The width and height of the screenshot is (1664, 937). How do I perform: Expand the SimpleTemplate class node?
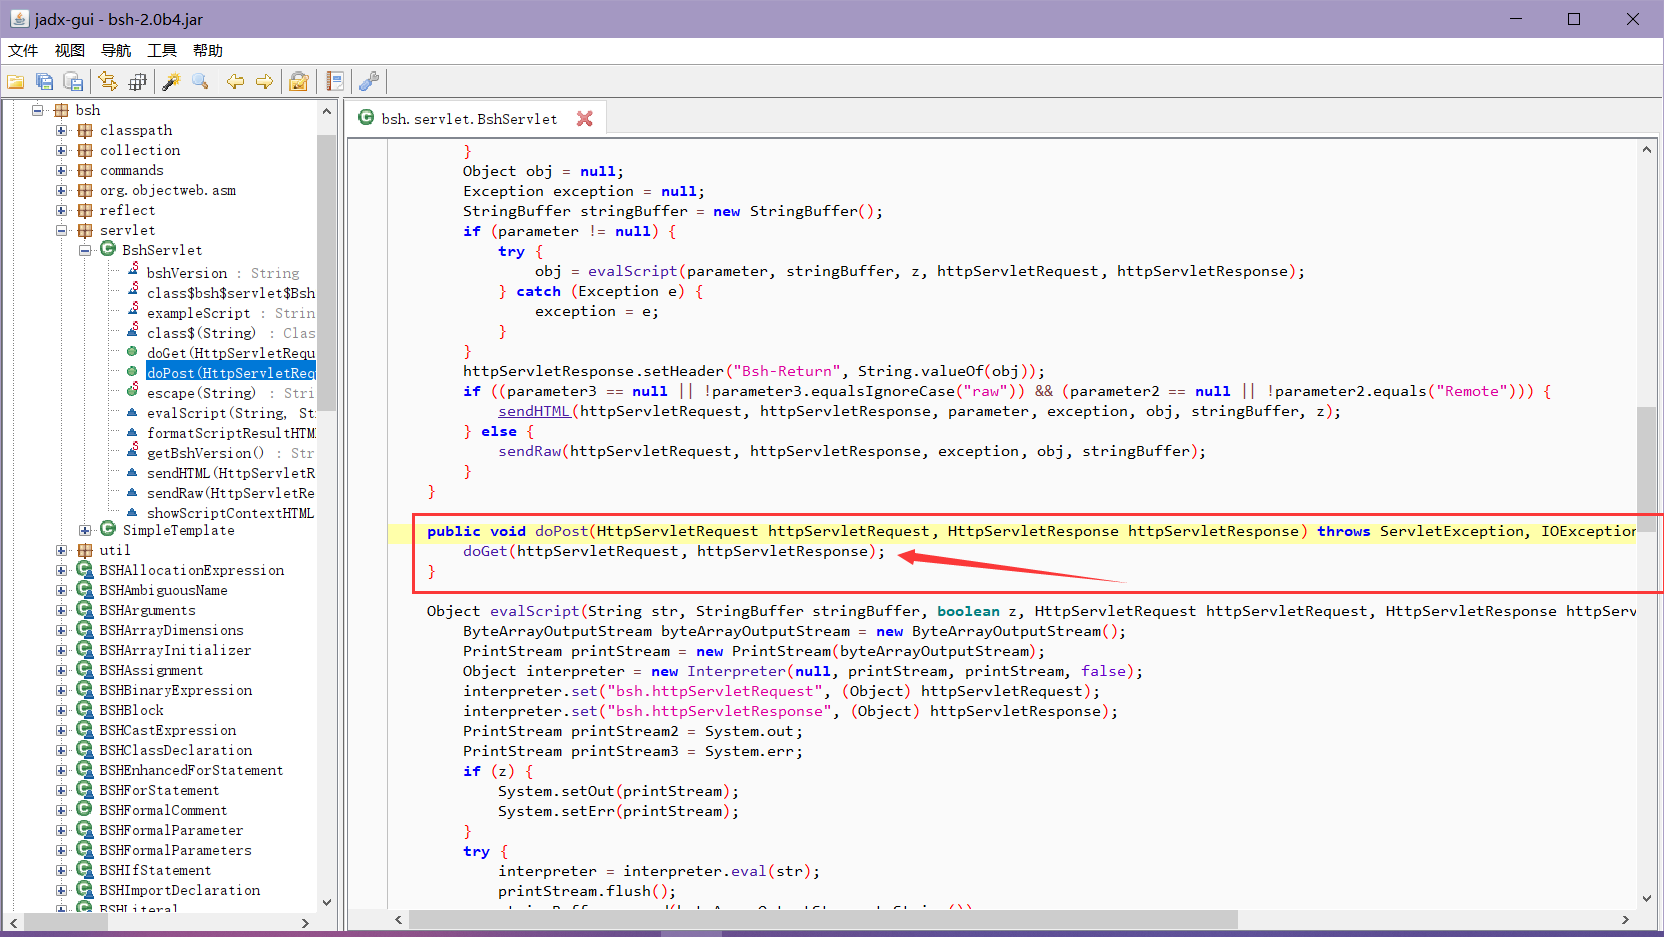(85, 530)
